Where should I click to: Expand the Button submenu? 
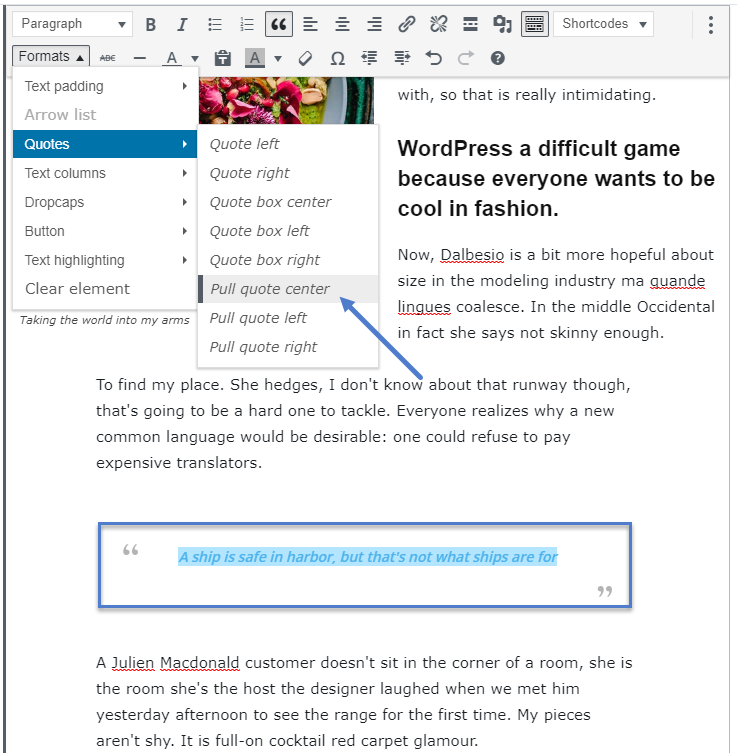click(105, 231)
